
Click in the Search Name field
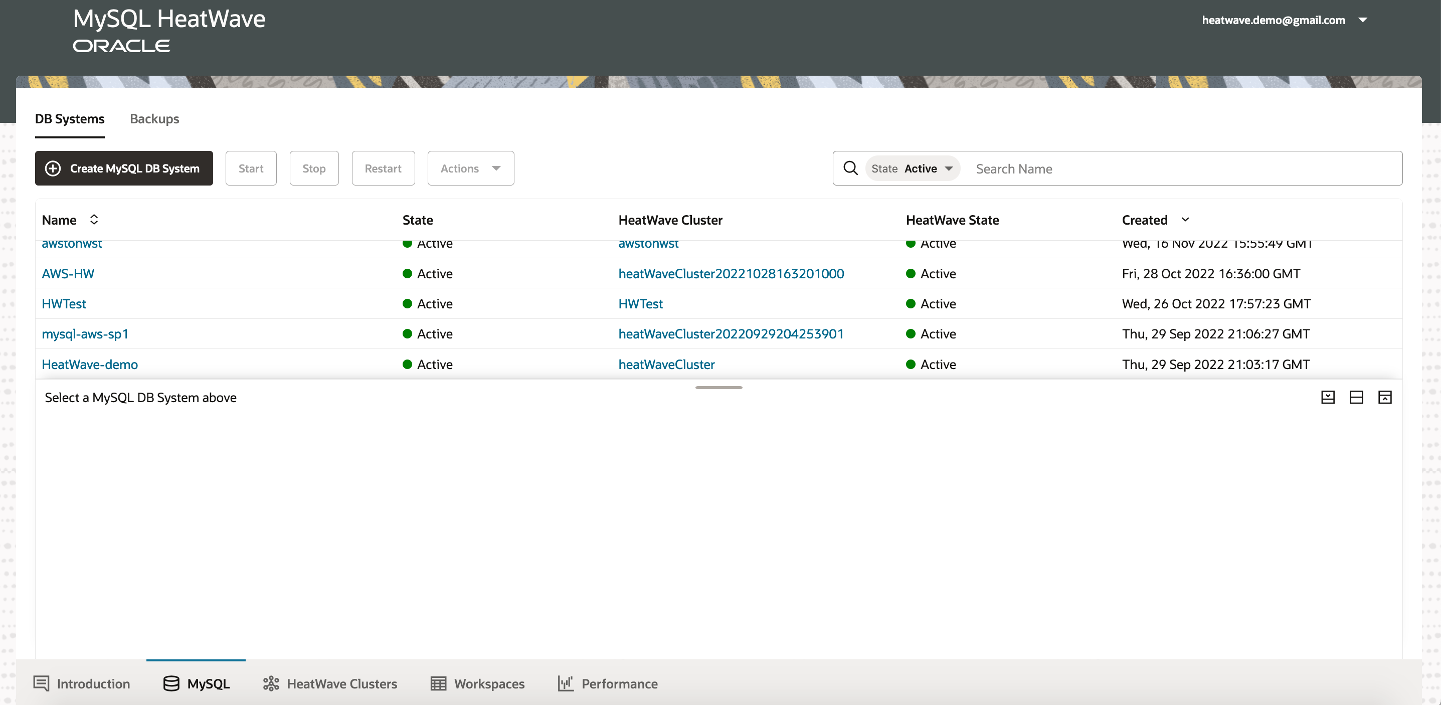pos(1180,169)
